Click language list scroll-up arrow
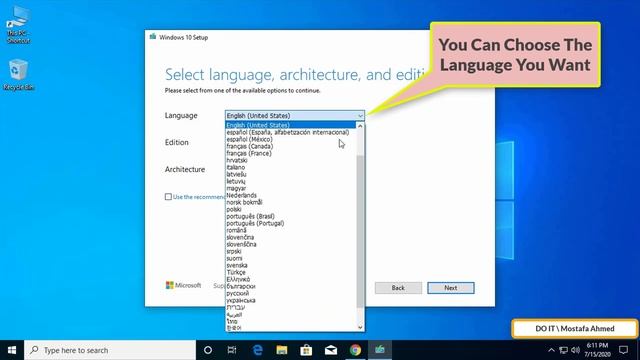Image resolution: width=640 pixels, height=360 pixels. [x=360, y=126]
